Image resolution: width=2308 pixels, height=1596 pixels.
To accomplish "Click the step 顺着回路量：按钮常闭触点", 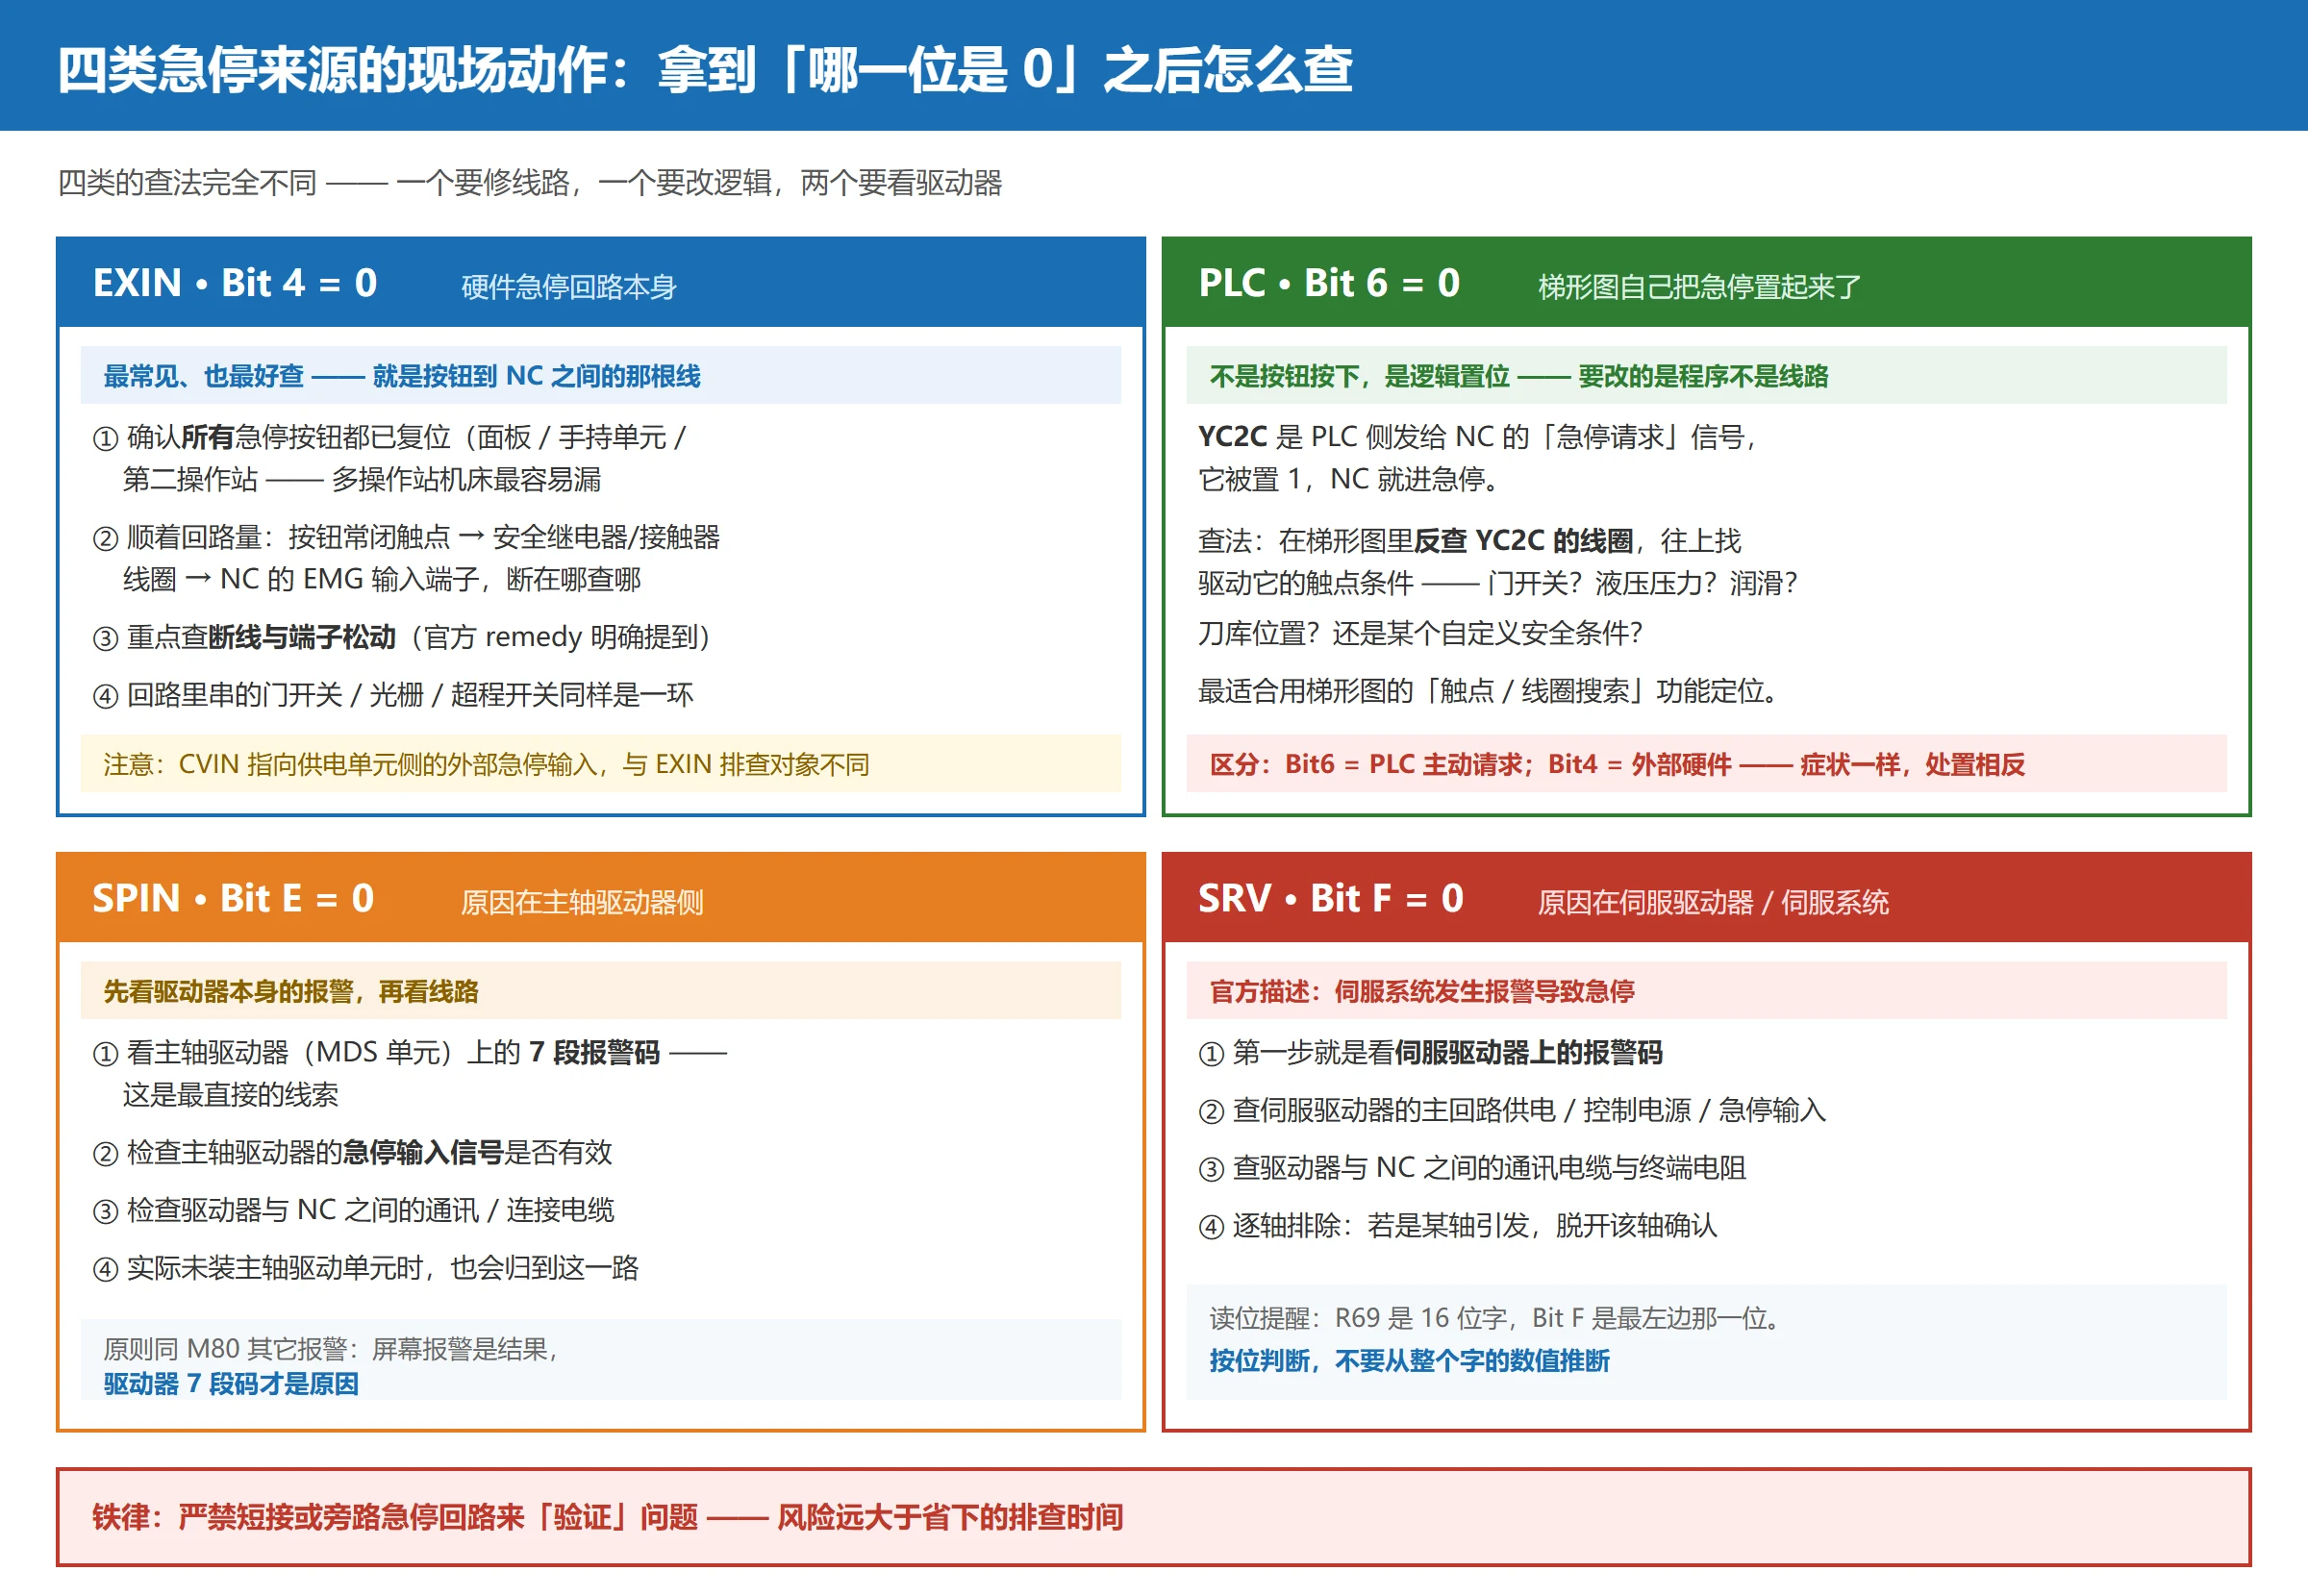I will pyautogui.click(x=406, y=558).
